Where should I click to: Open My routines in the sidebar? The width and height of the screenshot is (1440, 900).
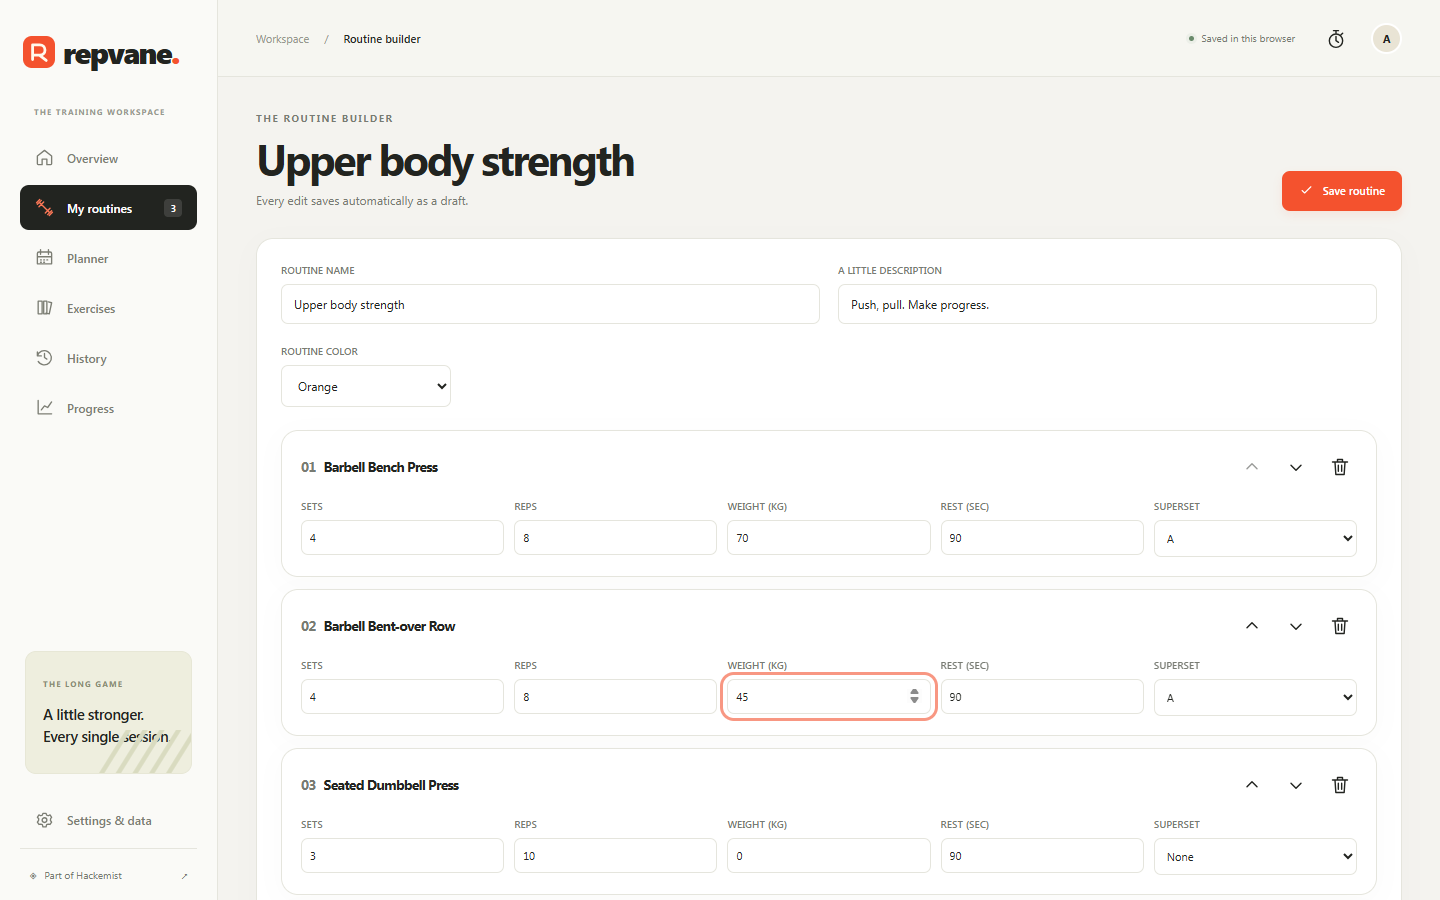tap(108, 208)
